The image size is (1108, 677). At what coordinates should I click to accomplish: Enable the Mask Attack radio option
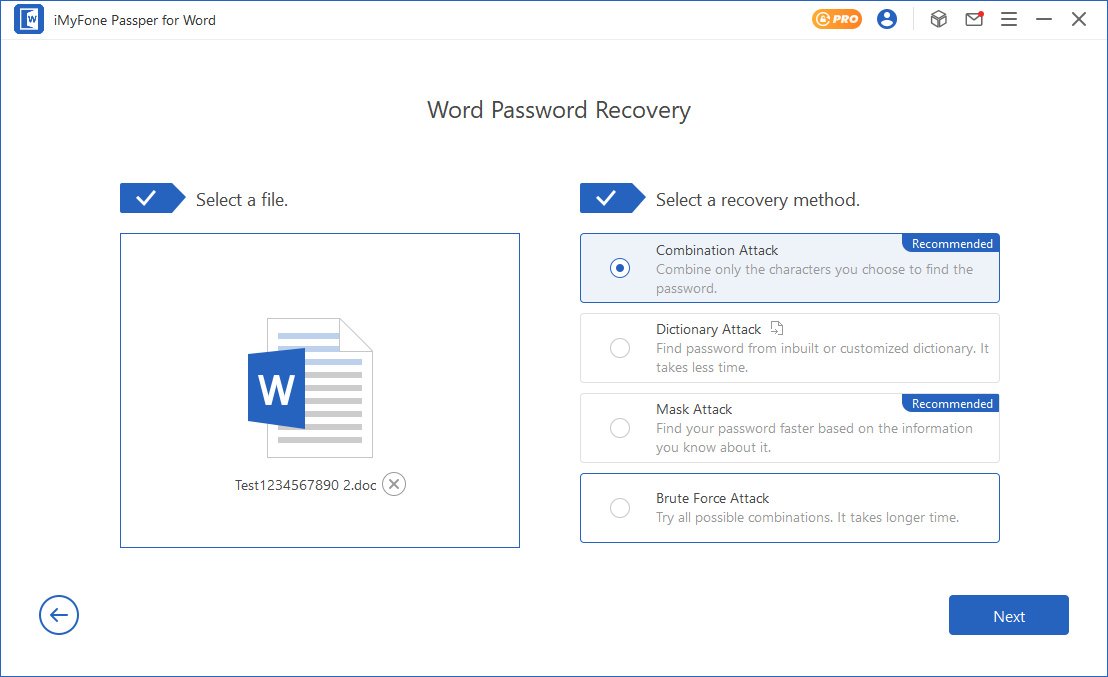coord(620,428)
